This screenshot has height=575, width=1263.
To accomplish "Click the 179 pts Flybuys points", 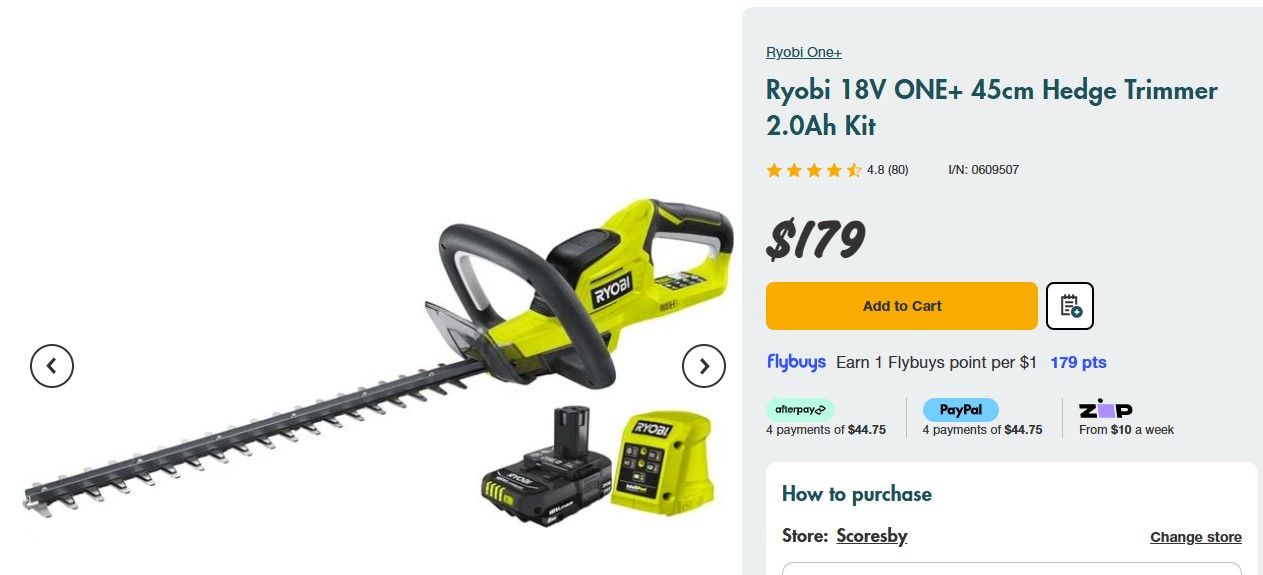I will 1078,362.
